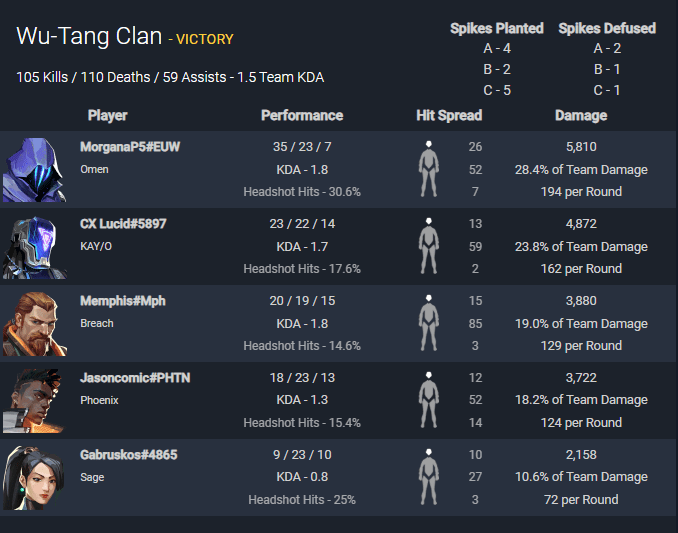Image resolution: width=678 pixels, height=533 pixels.
Task: Click the Phoenix agent portrait
Action: 35,401
